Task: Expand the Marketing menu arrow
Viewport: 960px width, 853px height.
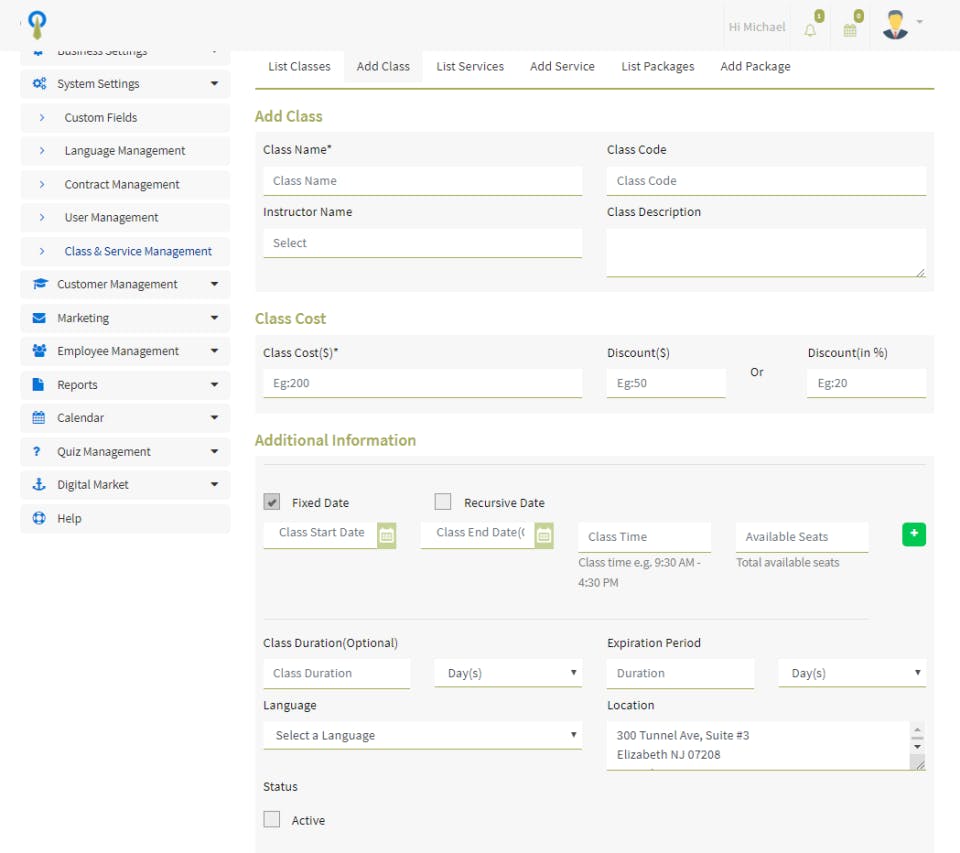Action: [214, 317]
